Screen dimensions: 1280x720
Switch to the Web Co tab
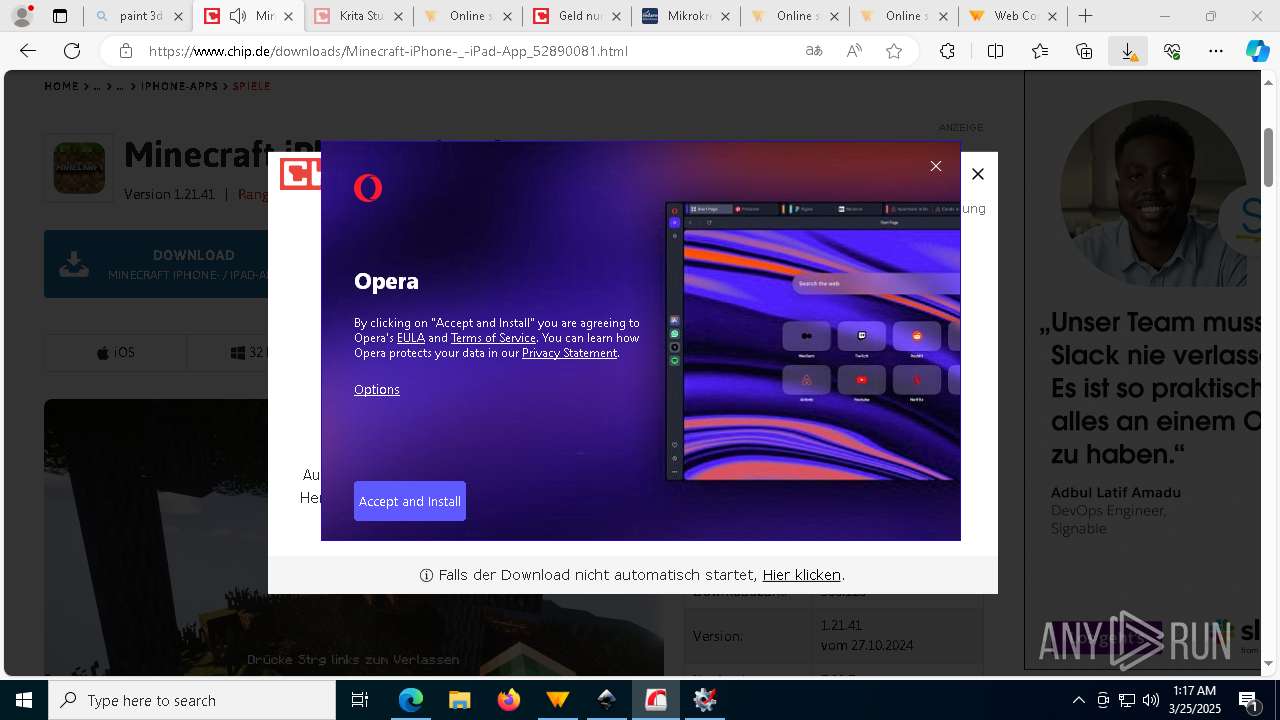point(1012,16)
